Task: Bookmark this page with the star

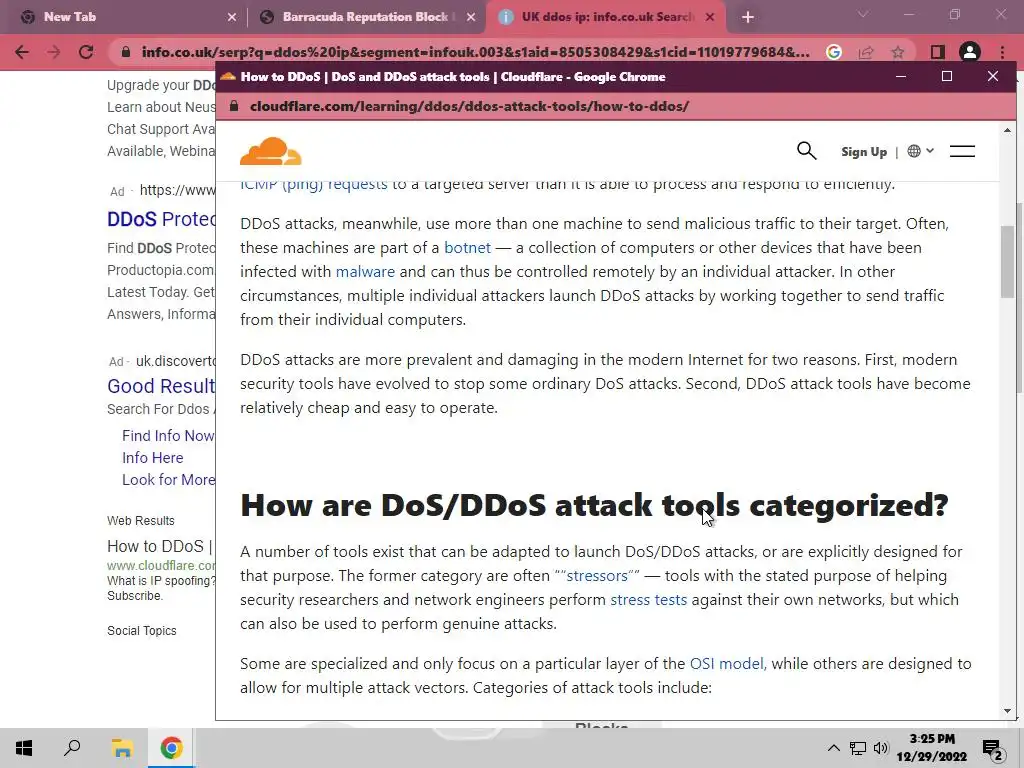Action: coord(898,52)
